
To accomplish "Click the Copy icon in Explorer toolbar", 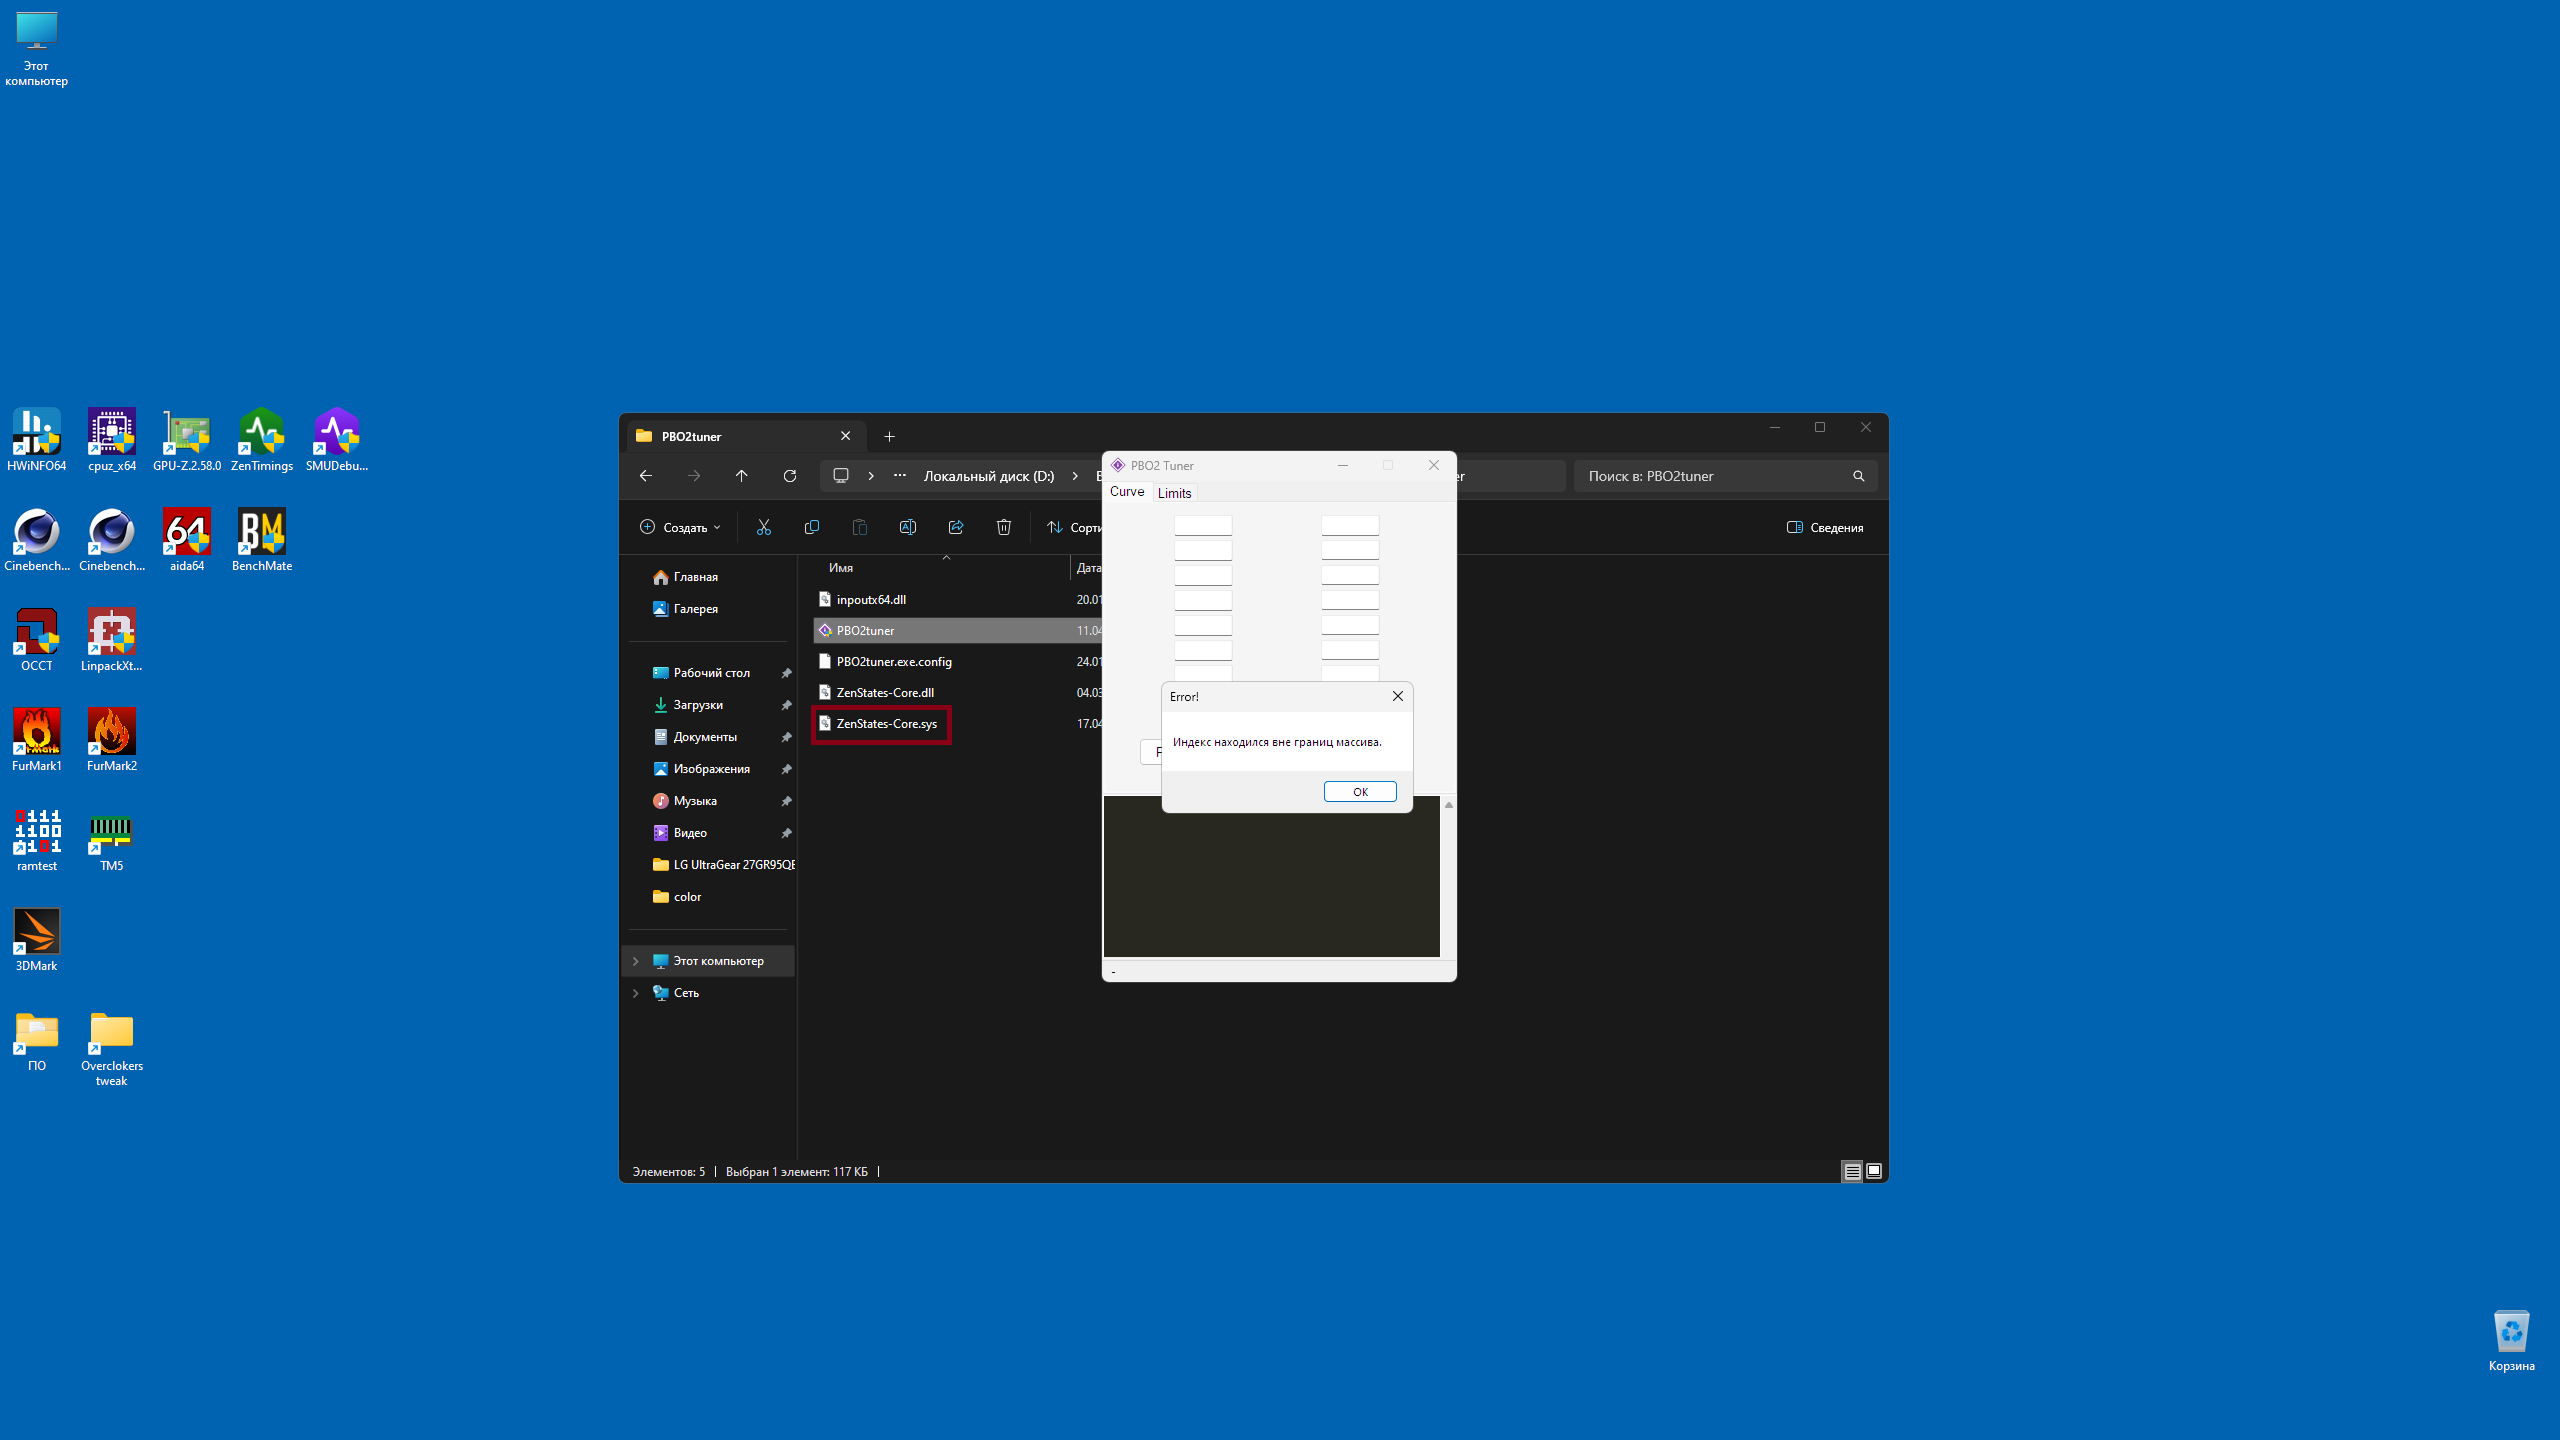I will tap(812, 527).
